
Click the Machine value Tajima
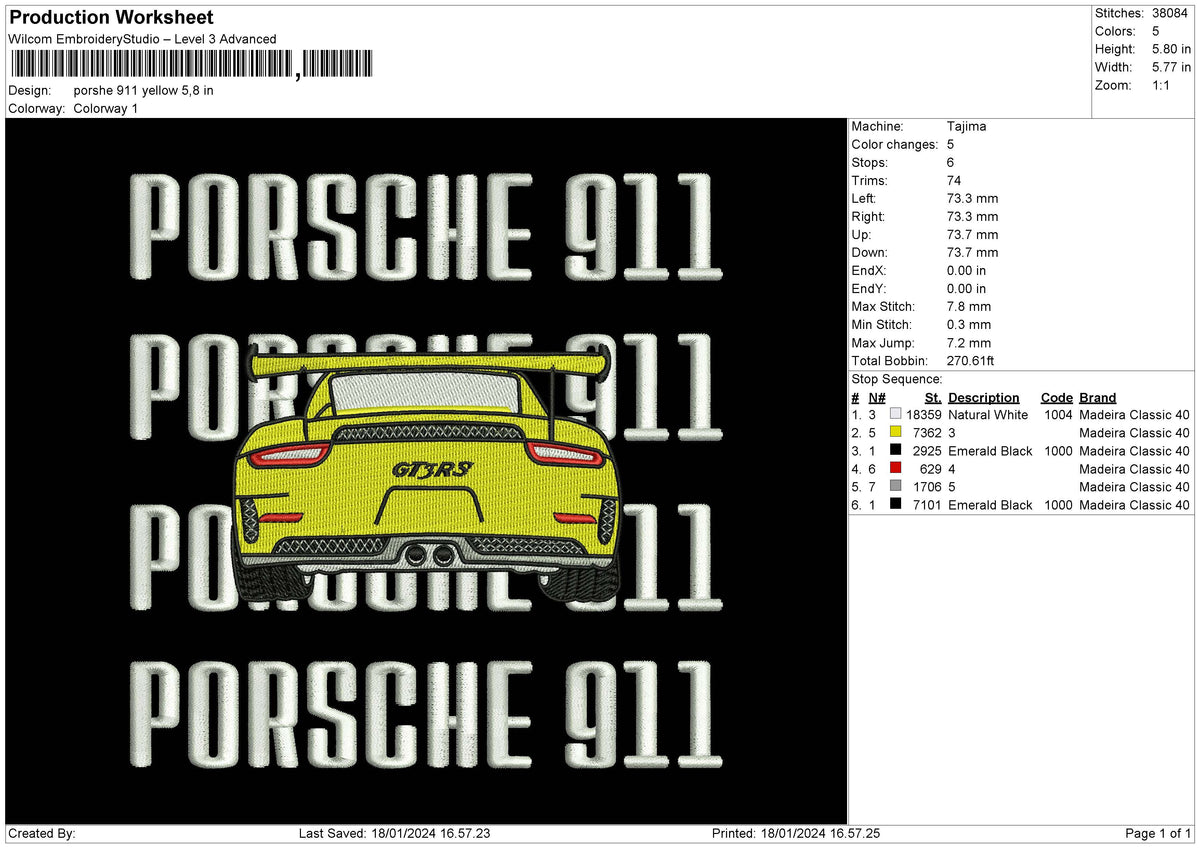tap(966, 127)
